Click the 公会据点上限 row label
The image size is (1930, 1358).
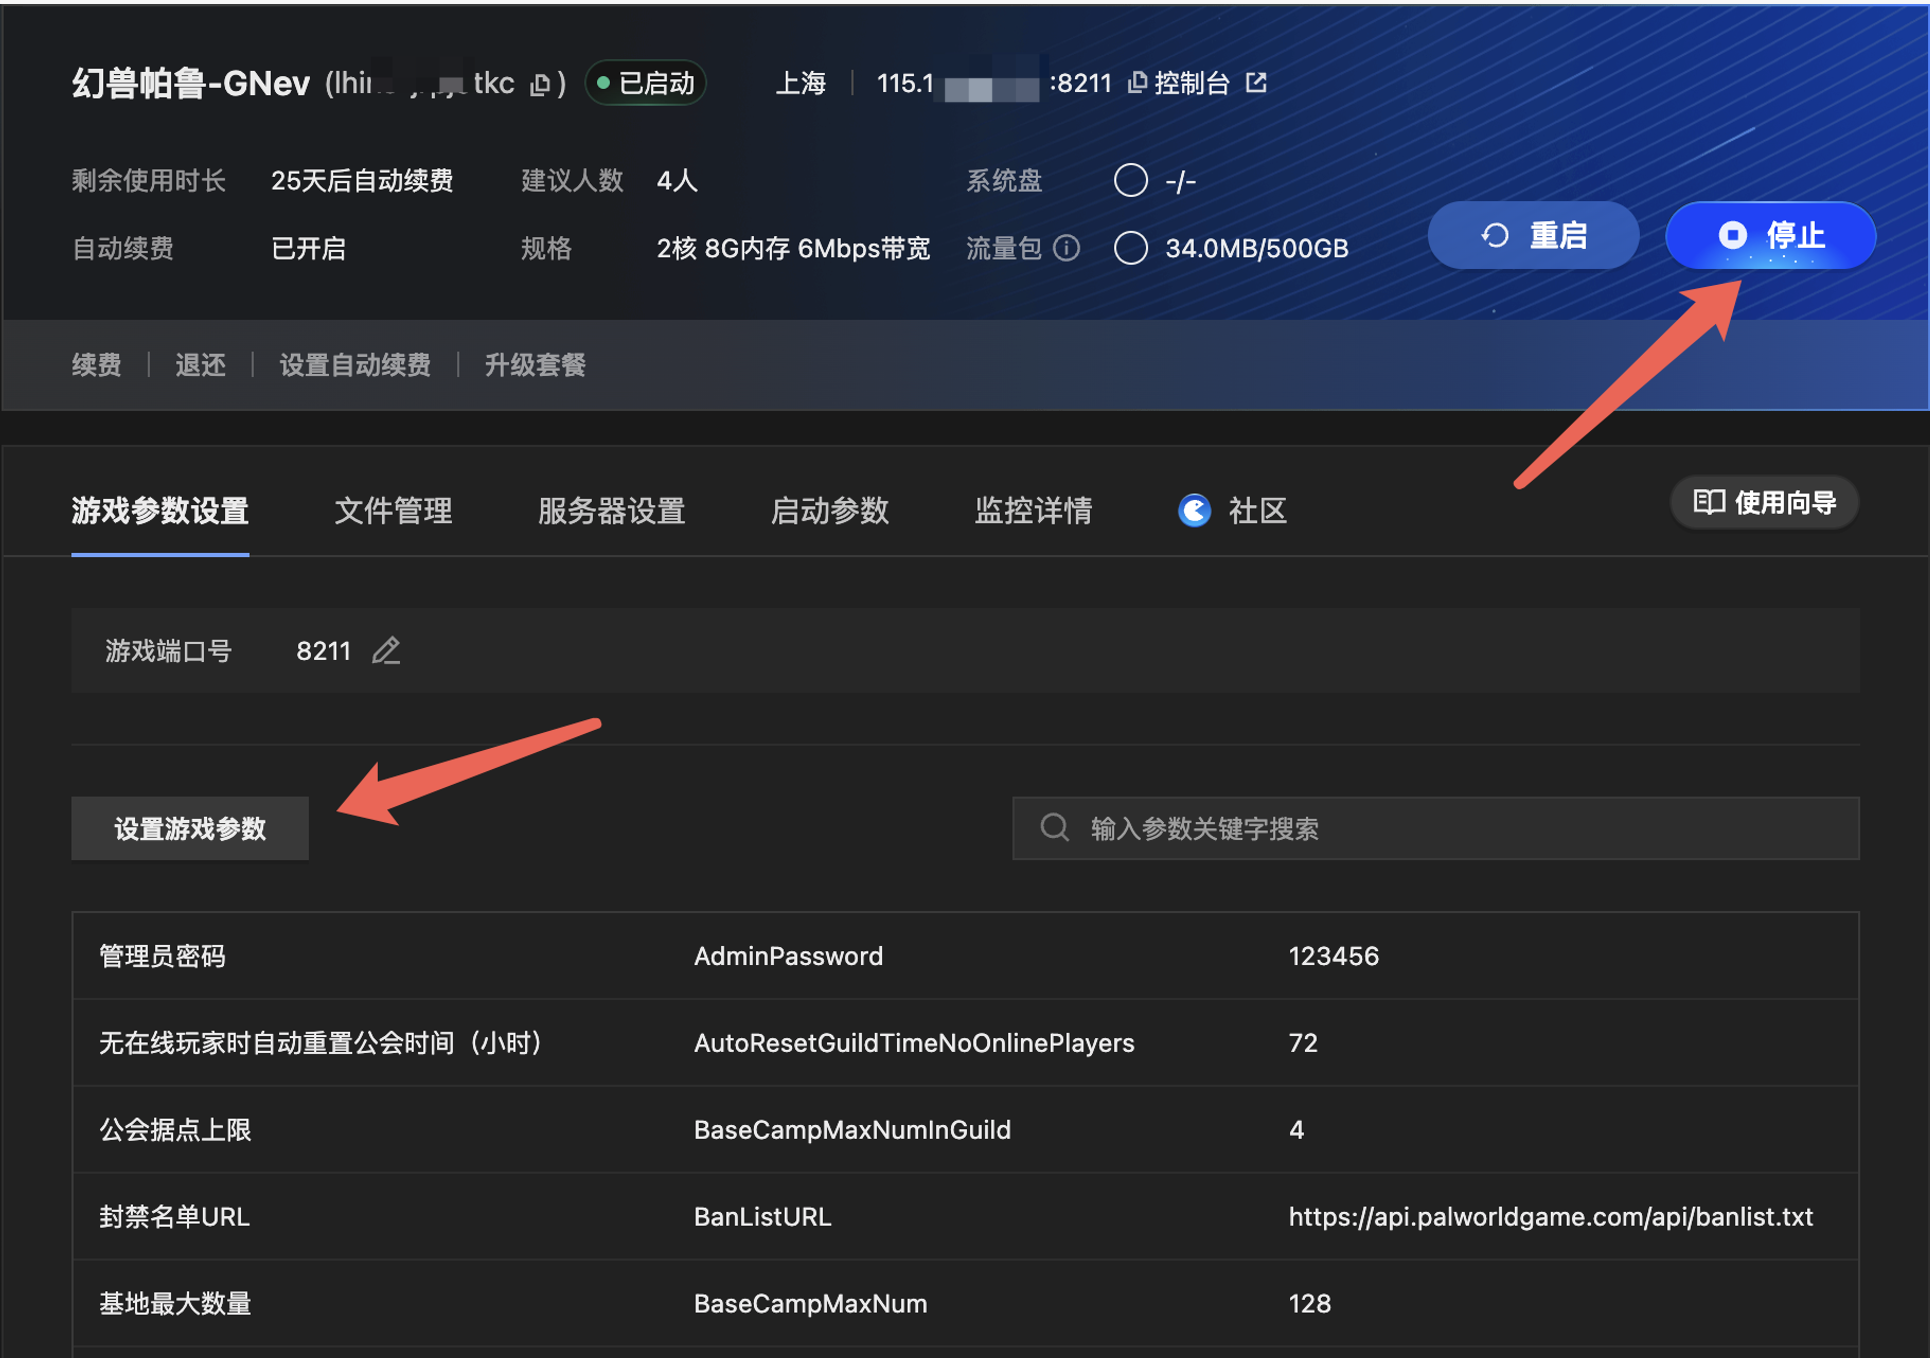pyautogui.click(x=175, y=1130)
